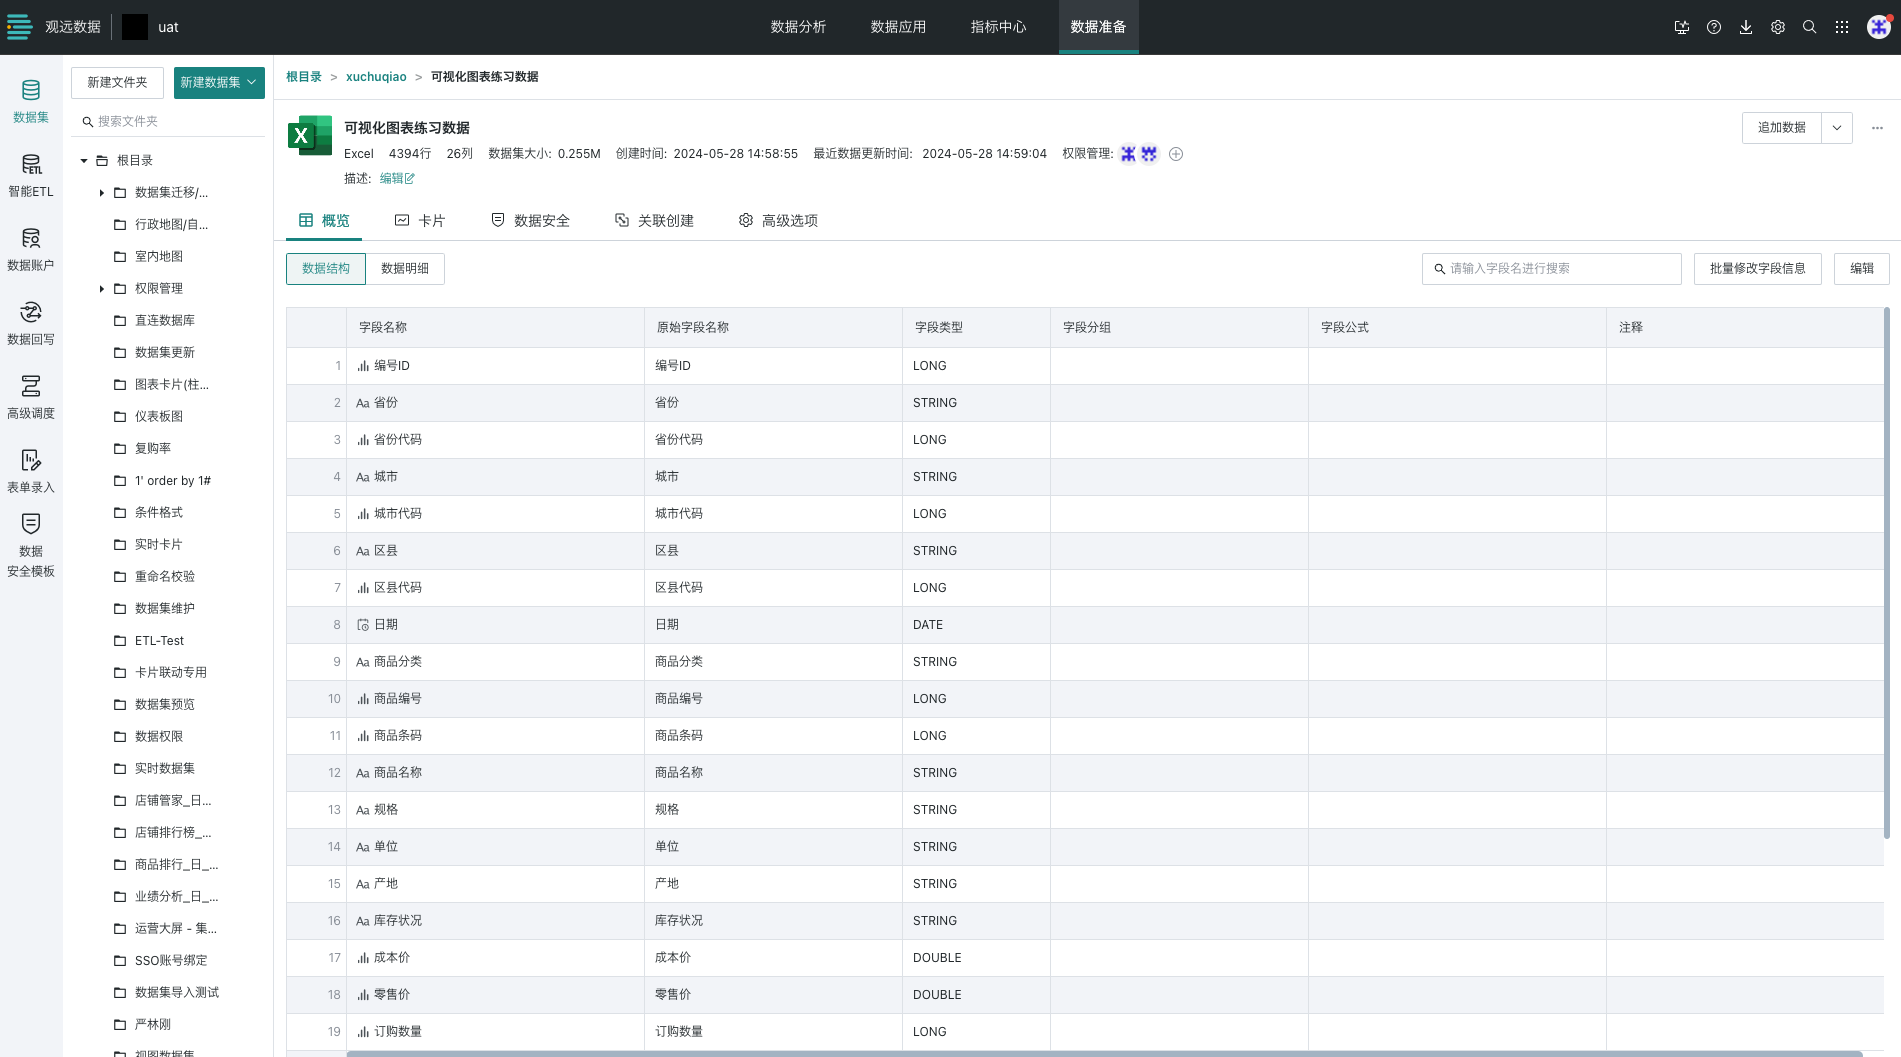The width and height of the screenshot is (1901, 1057).
Task: Click the download icon in top bar
Action: click(1745, 27)
